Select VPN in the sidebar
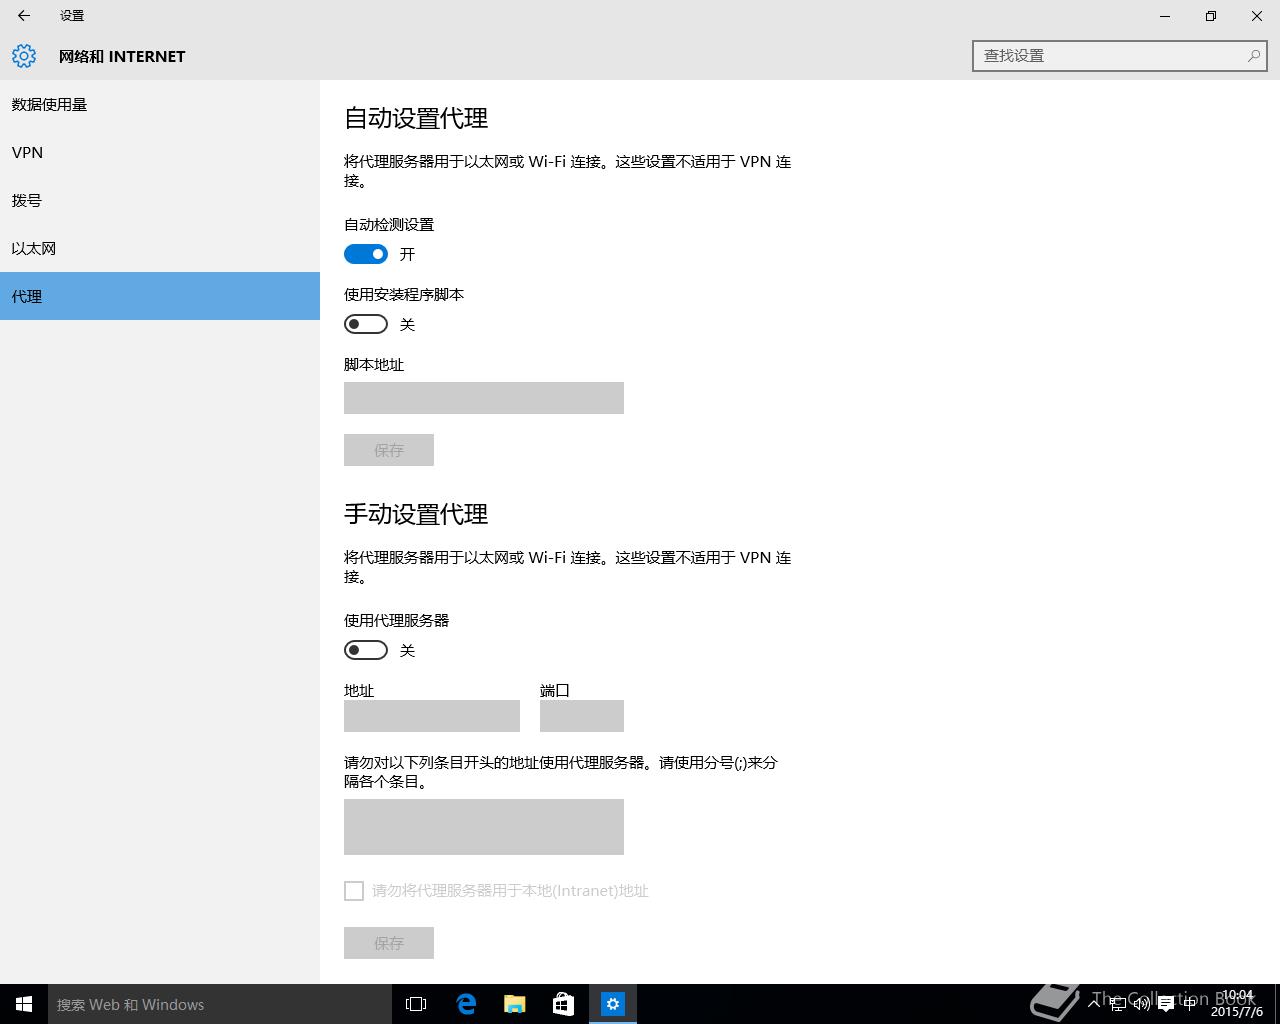The image size is (1280, 1024). [160, 152]
